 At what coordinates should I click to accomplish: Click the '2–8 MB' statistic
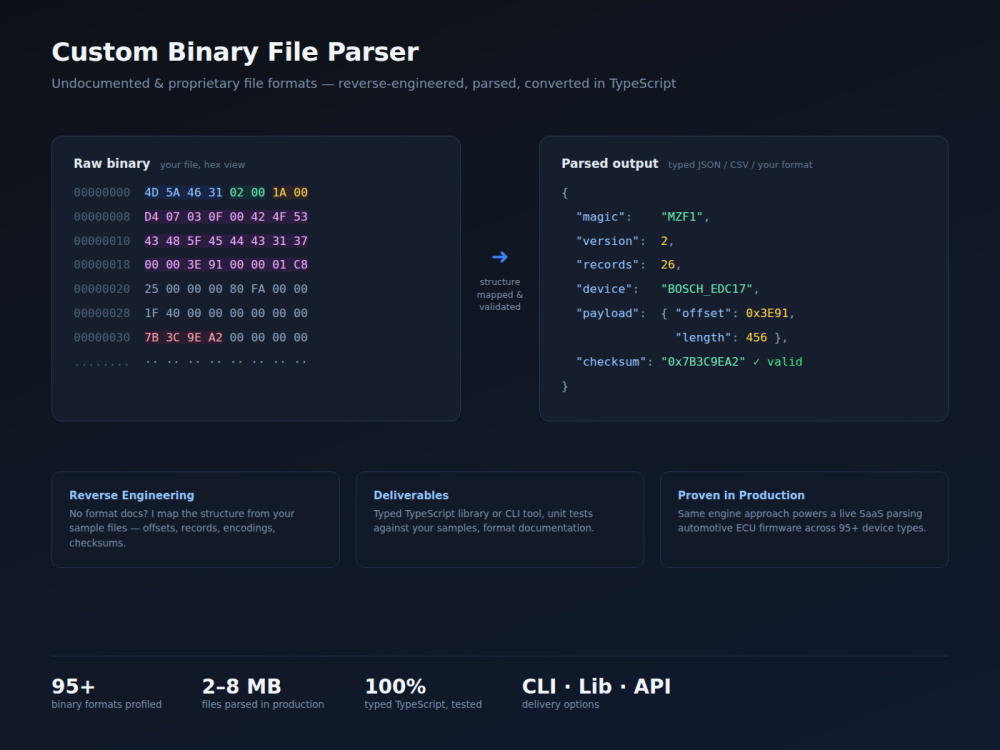point(242,686)
